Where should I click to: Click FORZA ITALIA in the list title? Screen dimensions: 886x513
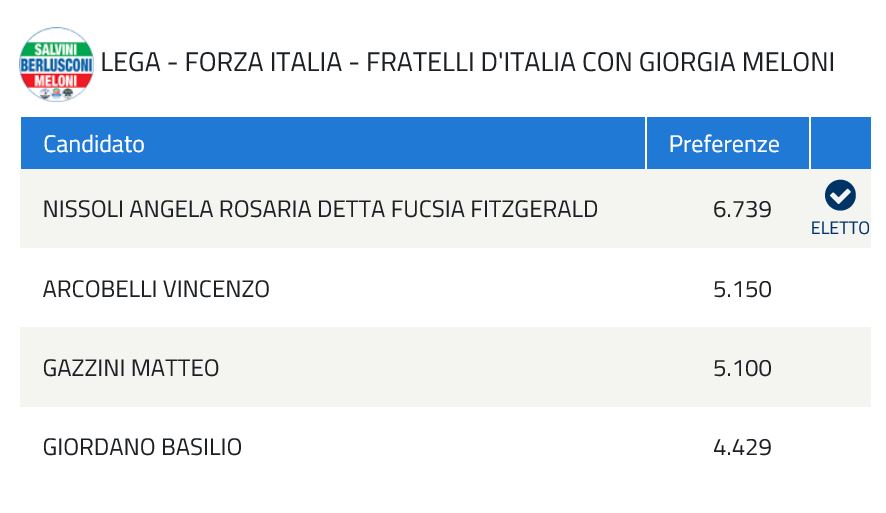pos(263,62)
